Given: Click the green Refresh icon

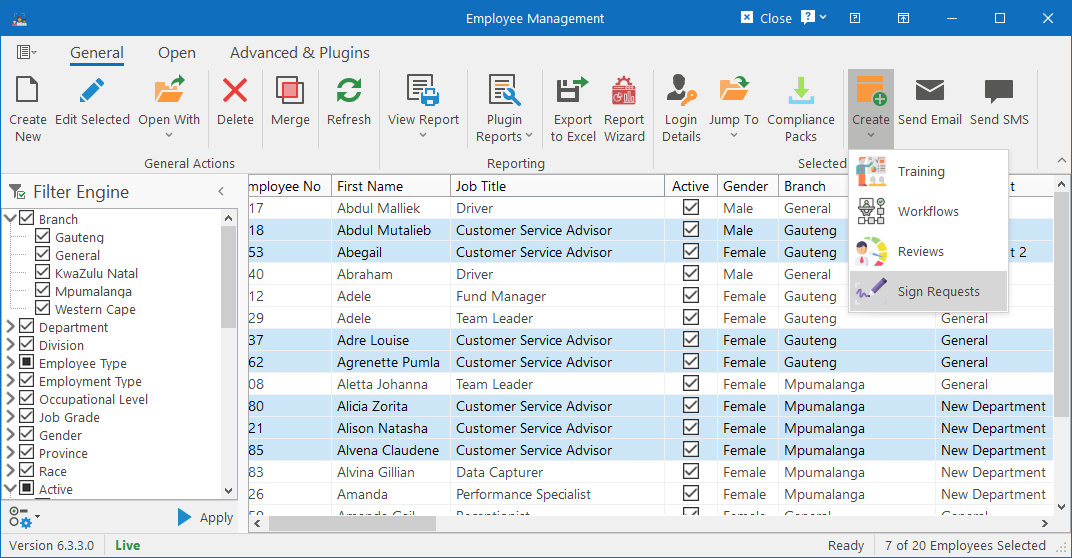Looking at the screenshot, I should point(349,90).
